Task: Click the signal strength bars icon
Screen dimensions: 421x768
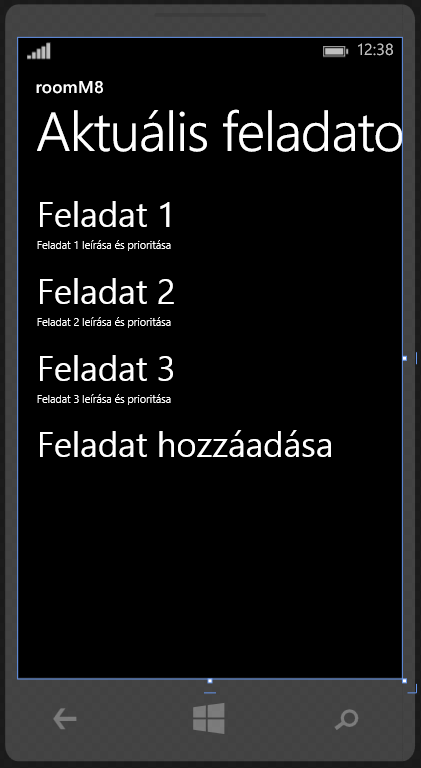Action: (39, 51)
